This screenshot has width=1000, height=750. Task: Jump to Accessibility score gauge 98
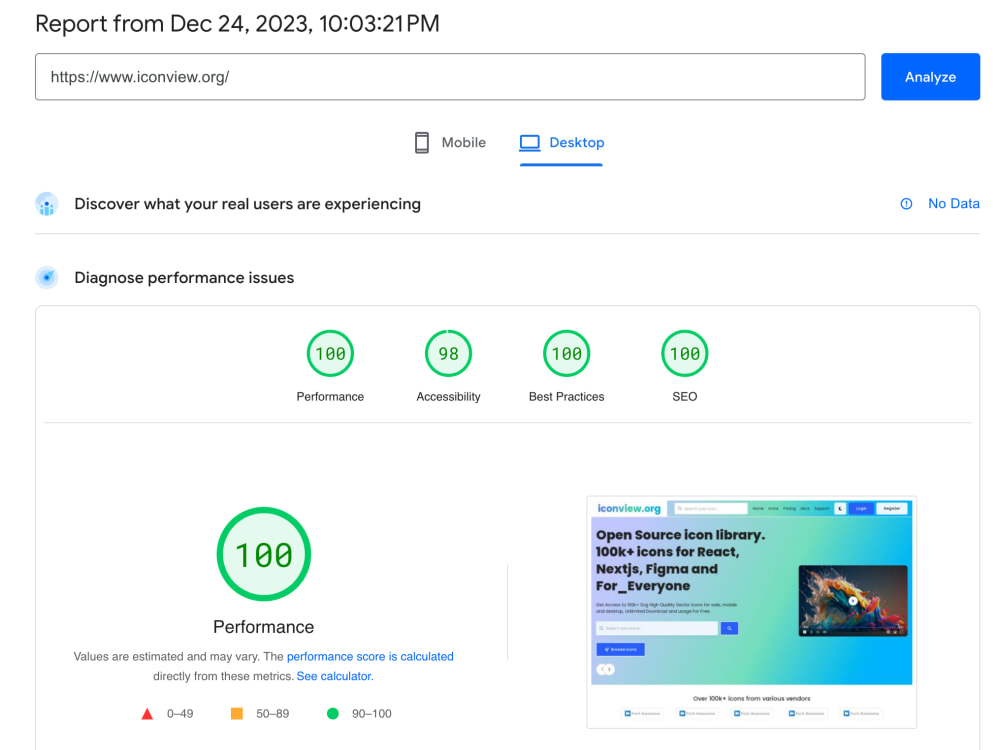tap(448, 353)
